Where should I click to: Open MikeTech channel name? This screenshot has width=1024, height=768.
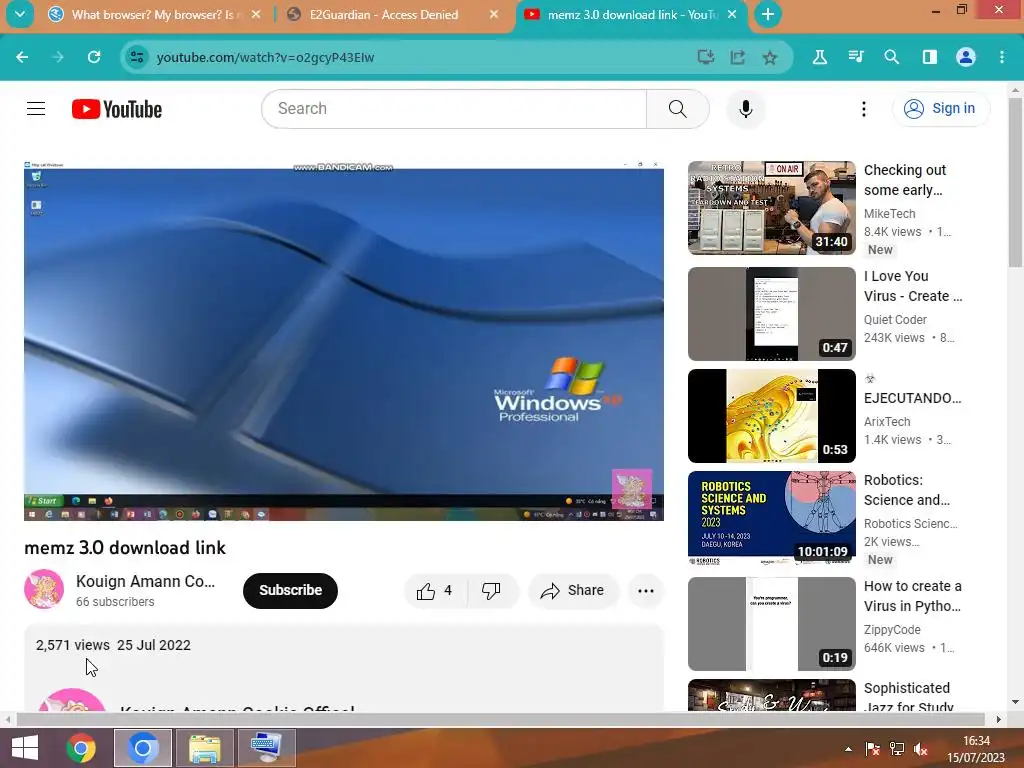[889, 214]
